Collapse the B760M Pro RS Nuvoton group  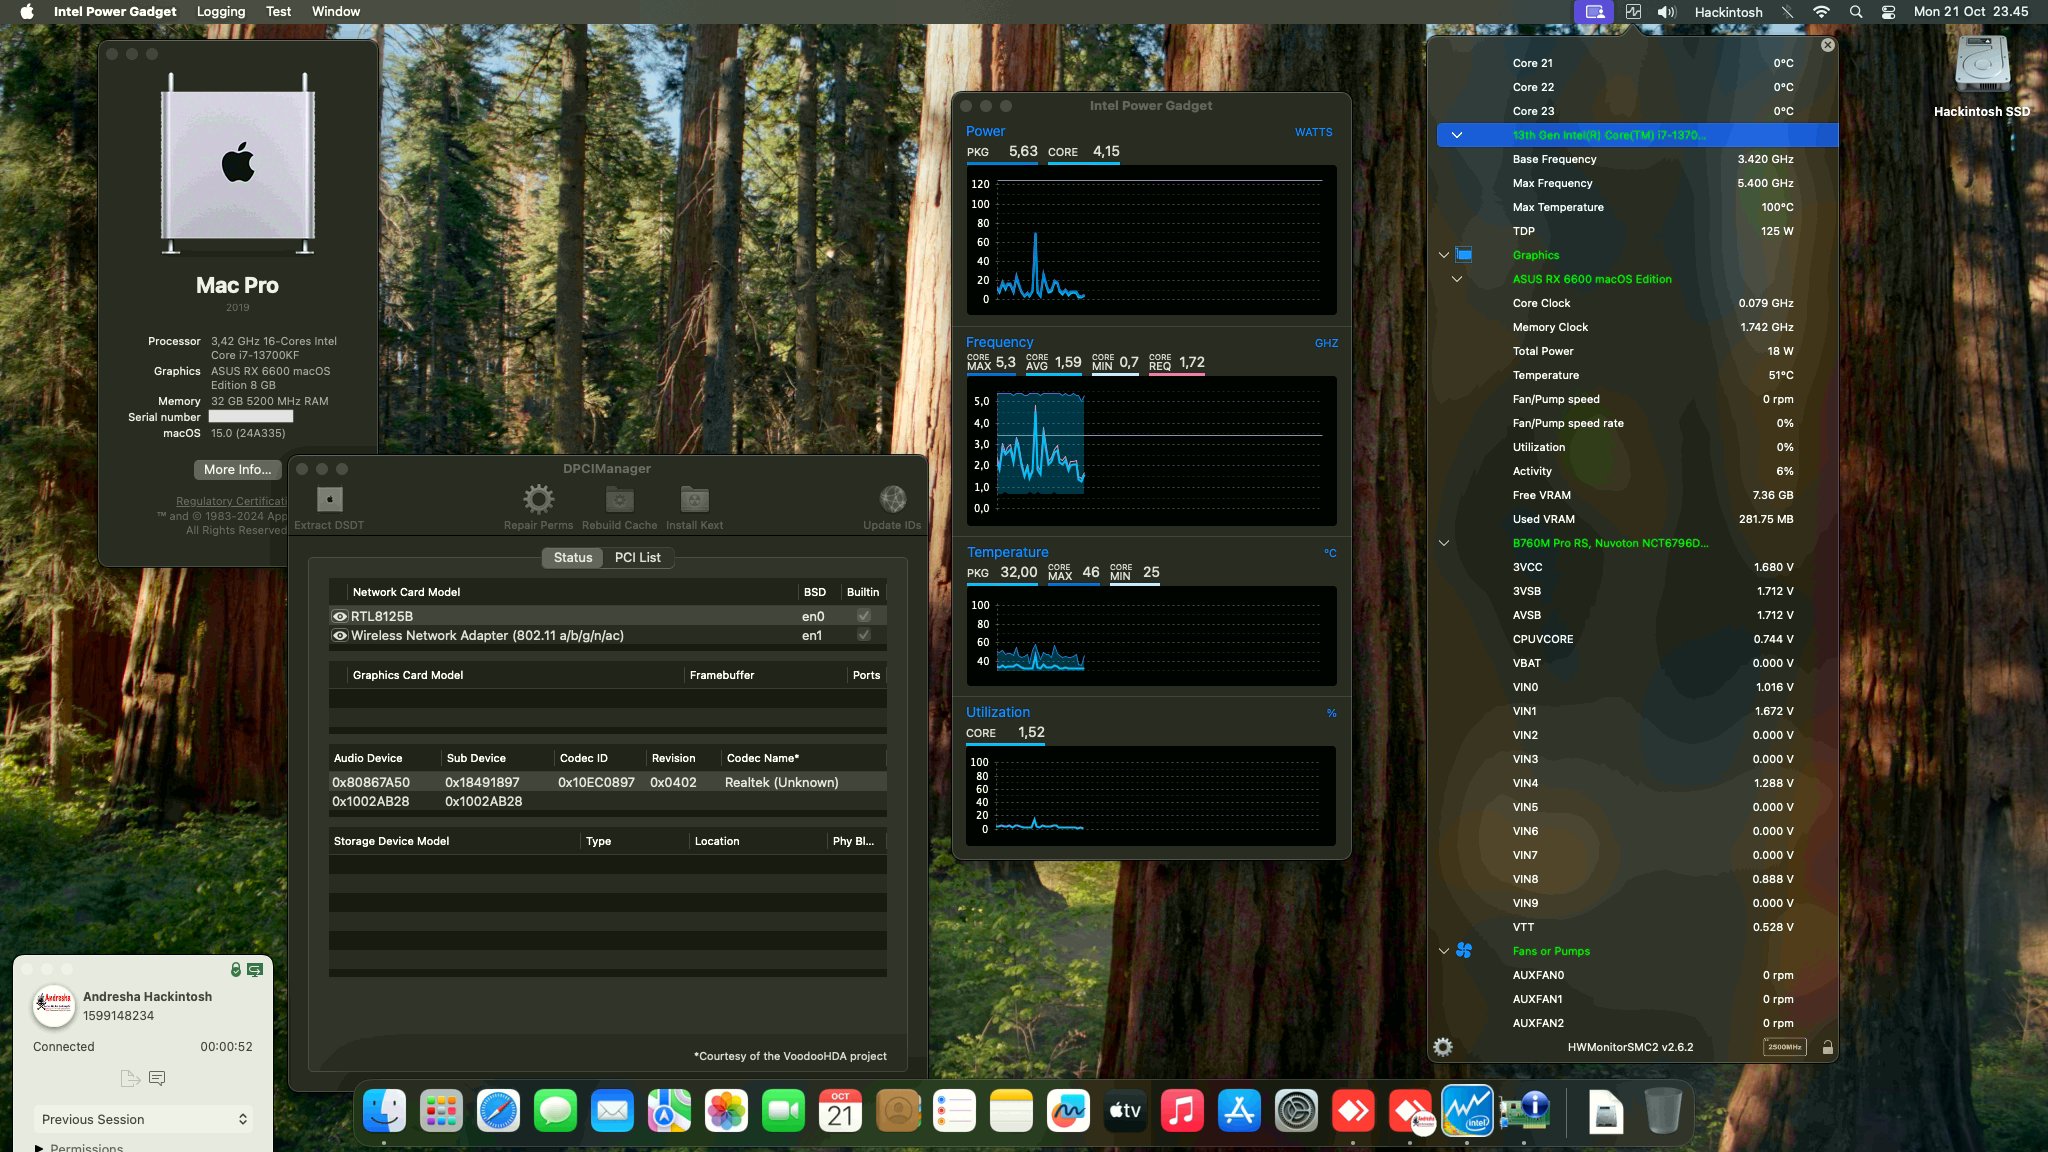(1444, 543)
